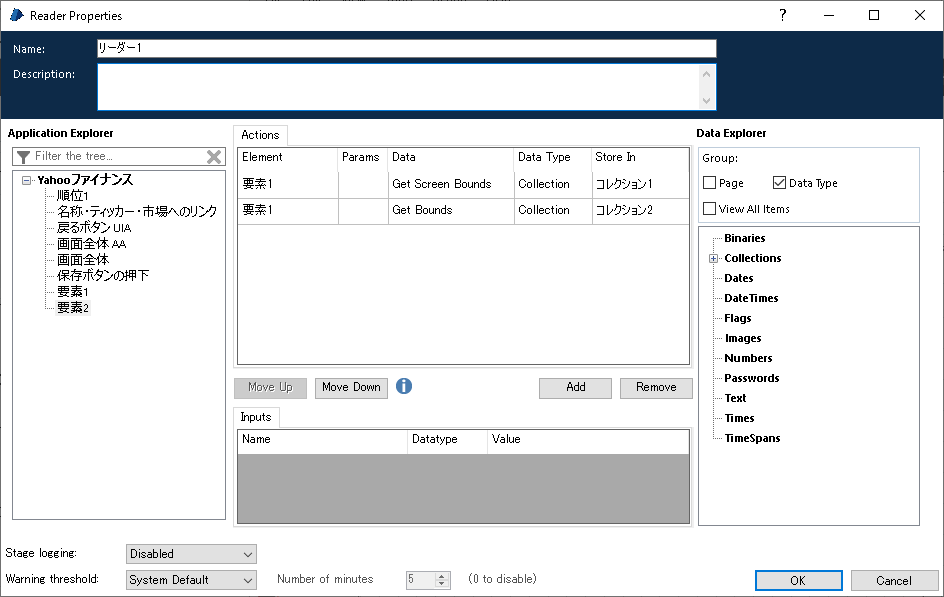Image resolution: width=944 pixels, height=597 pixels.
Task: Select the plain 画面全体 tree item without AA
Action: click(x=83, y=260)
